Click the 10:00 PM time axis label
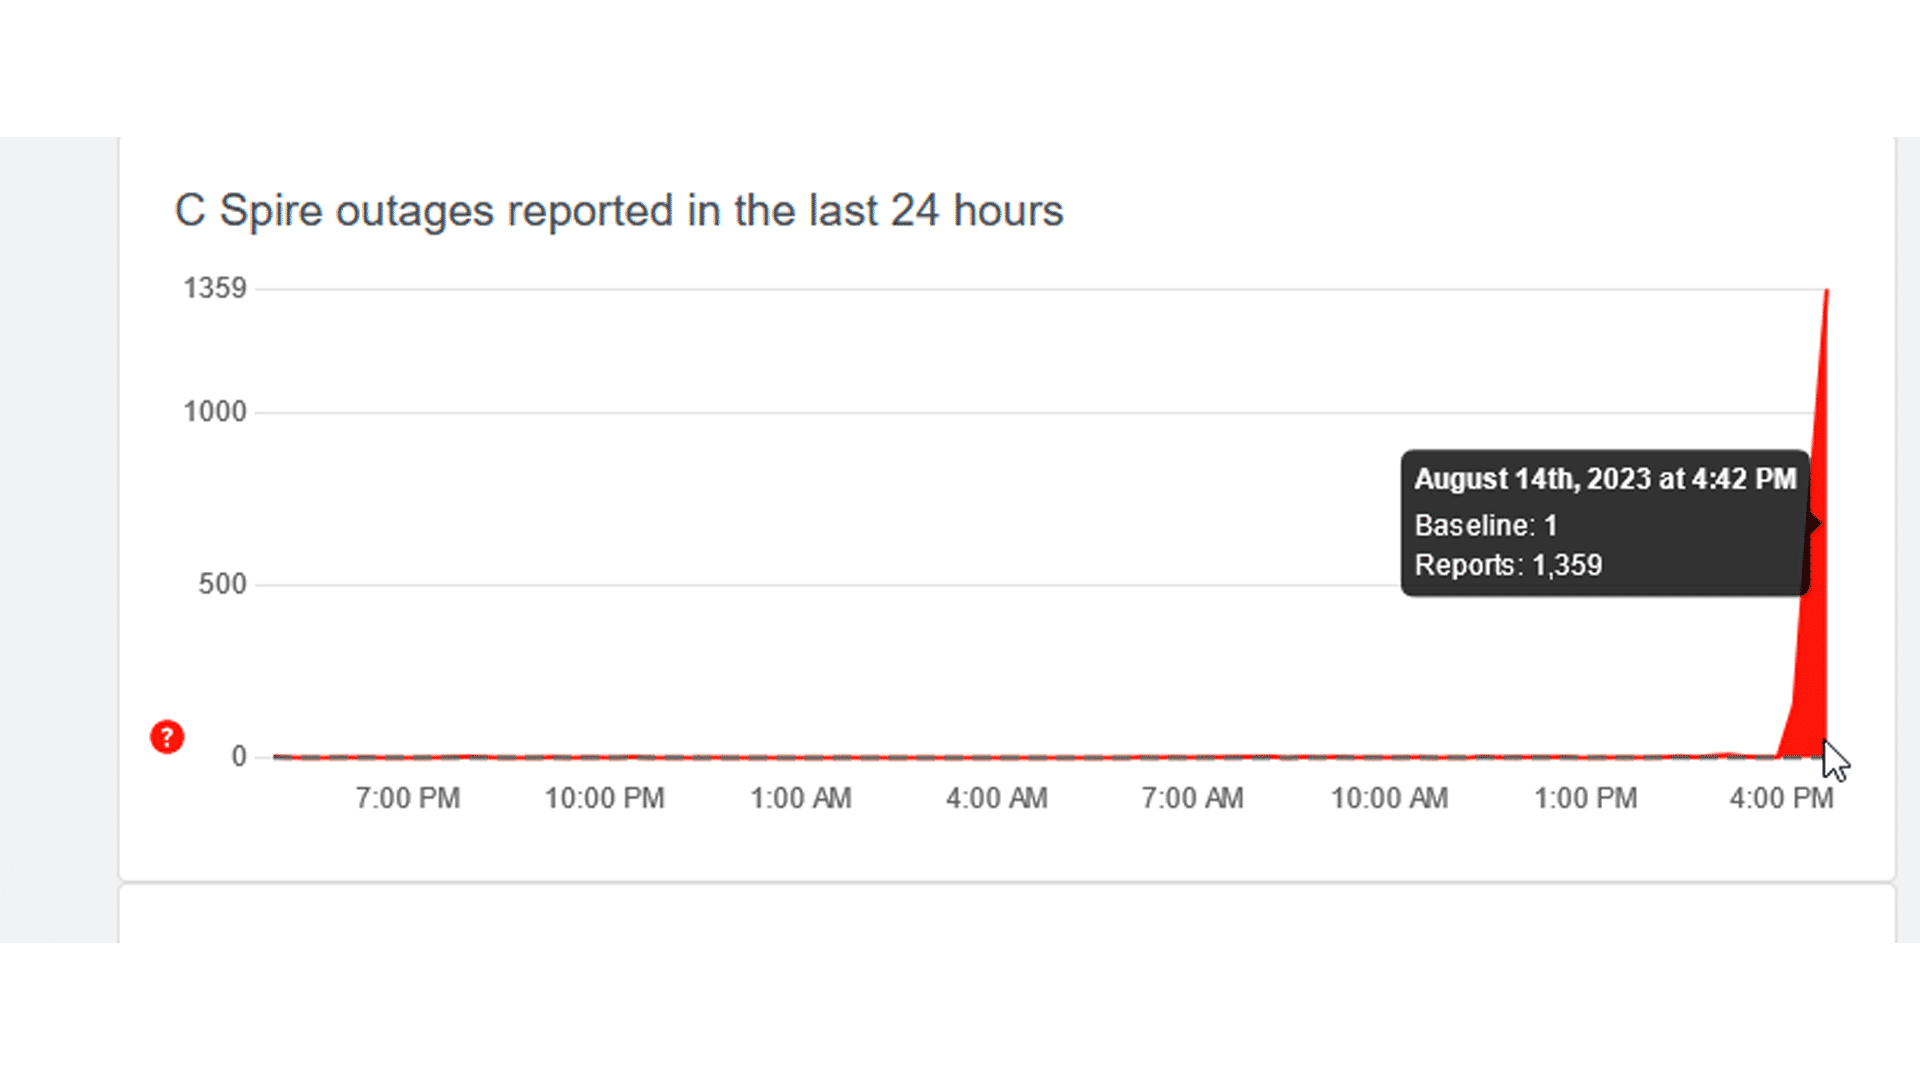1920x1080 pixels. (x=604, y=798)
